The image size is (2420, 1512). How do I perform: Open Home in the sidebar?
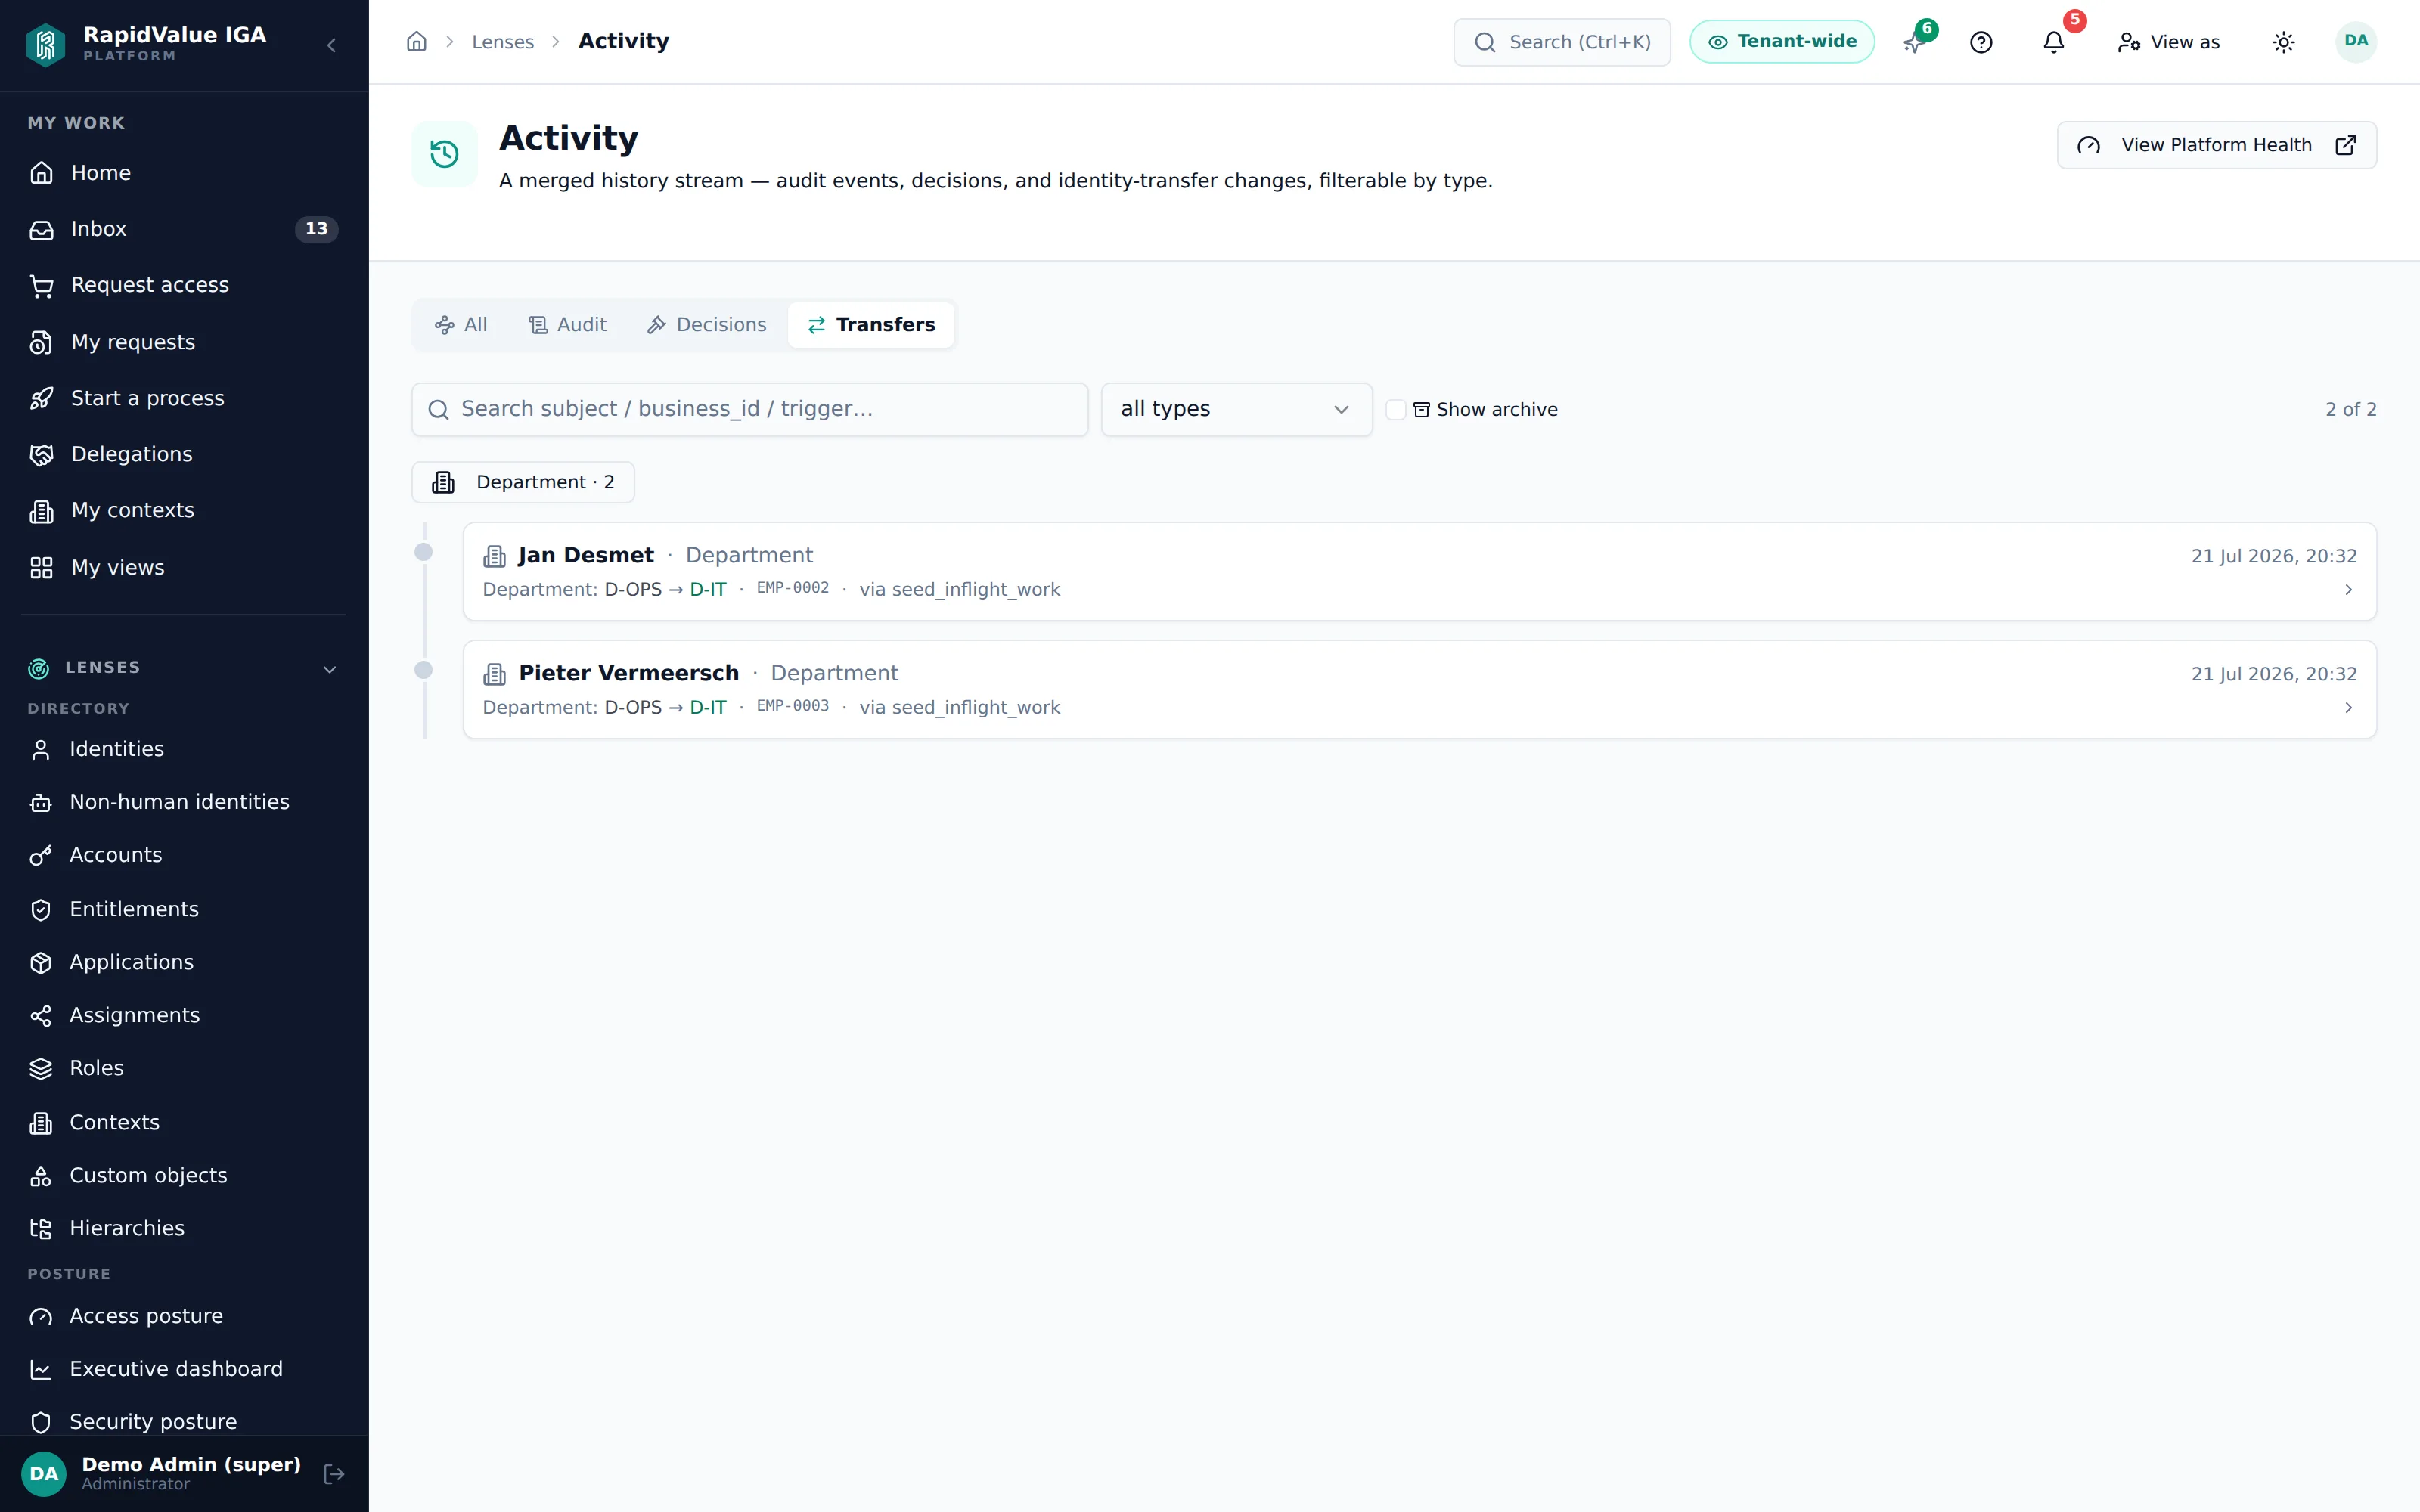tap(184, 173)
